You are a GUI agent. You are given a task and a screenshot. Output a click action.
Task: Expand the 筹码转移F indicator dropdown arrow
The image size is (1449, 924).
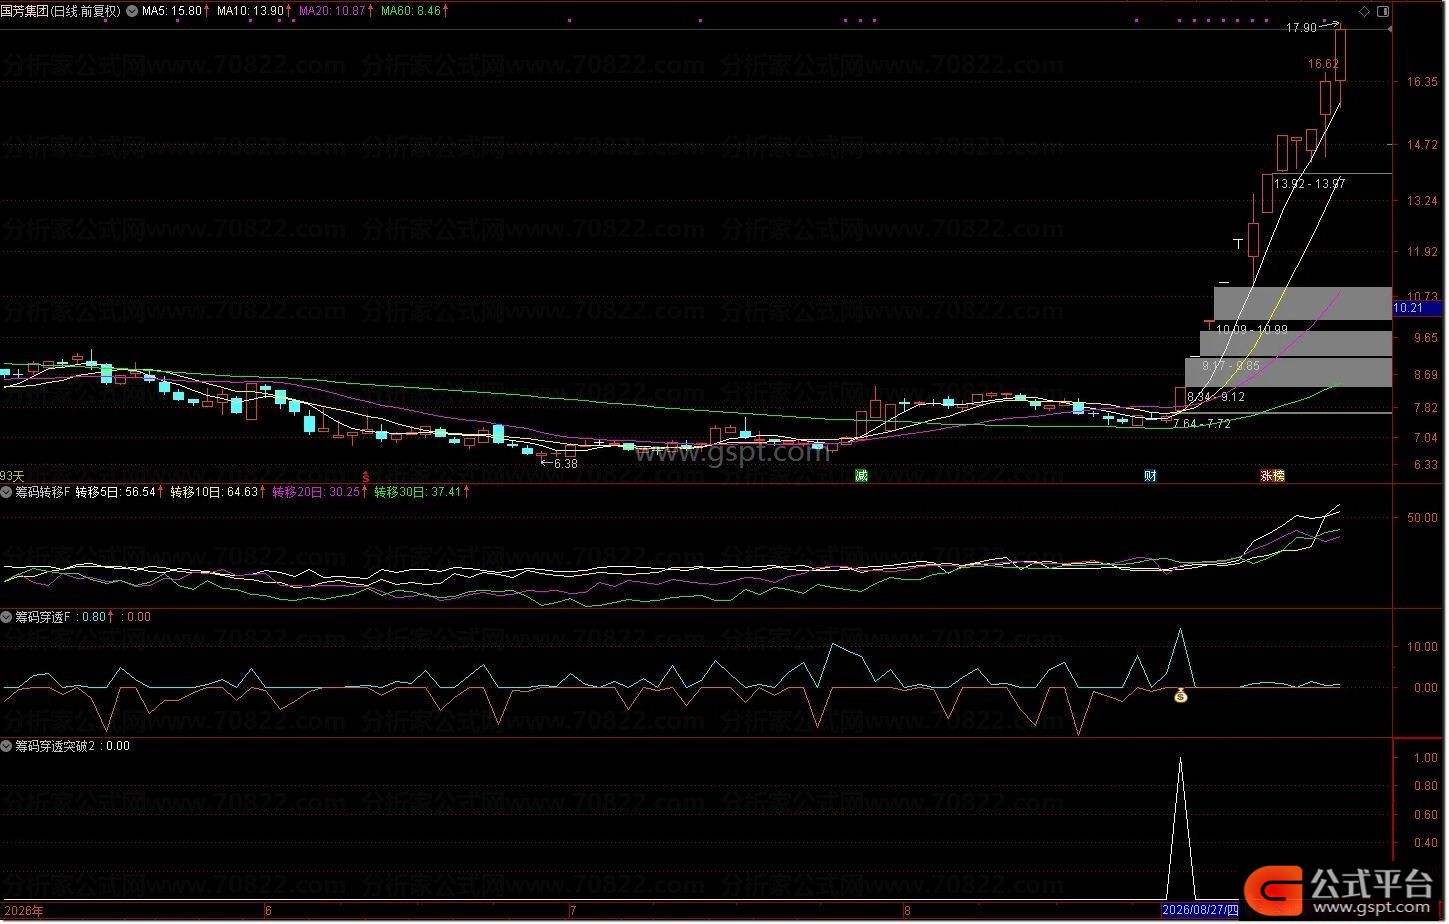tap(7, 492)
